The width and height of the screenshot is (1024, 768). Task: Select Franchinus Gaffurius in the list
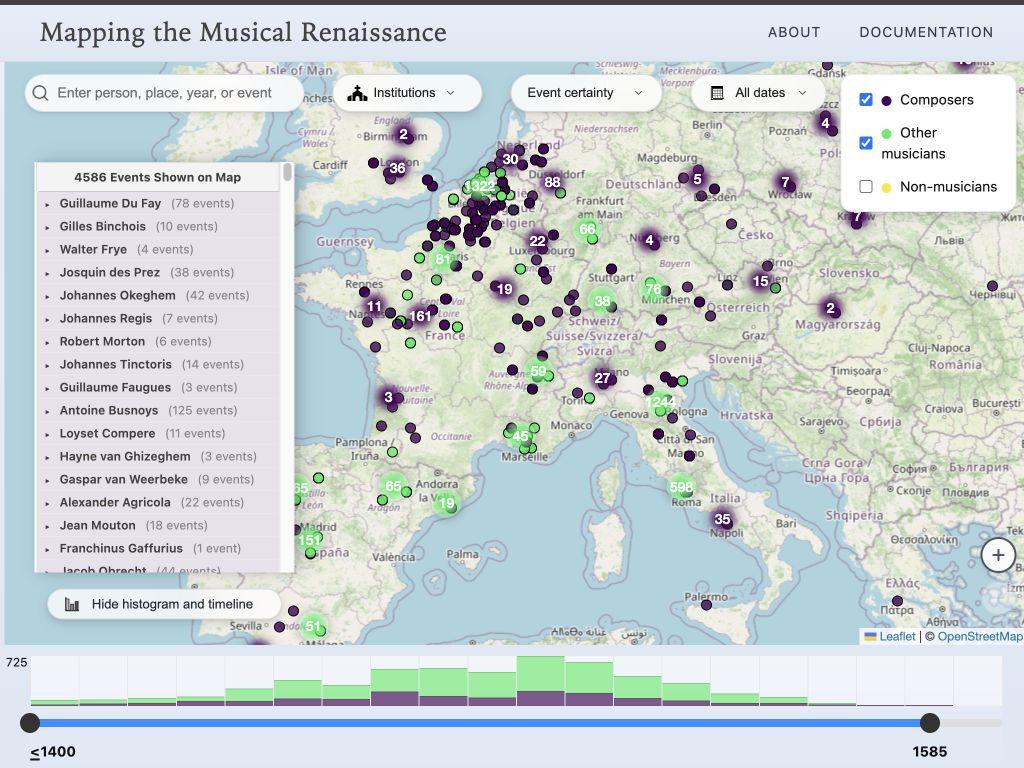pyautogui.click(x=121, y=548)
